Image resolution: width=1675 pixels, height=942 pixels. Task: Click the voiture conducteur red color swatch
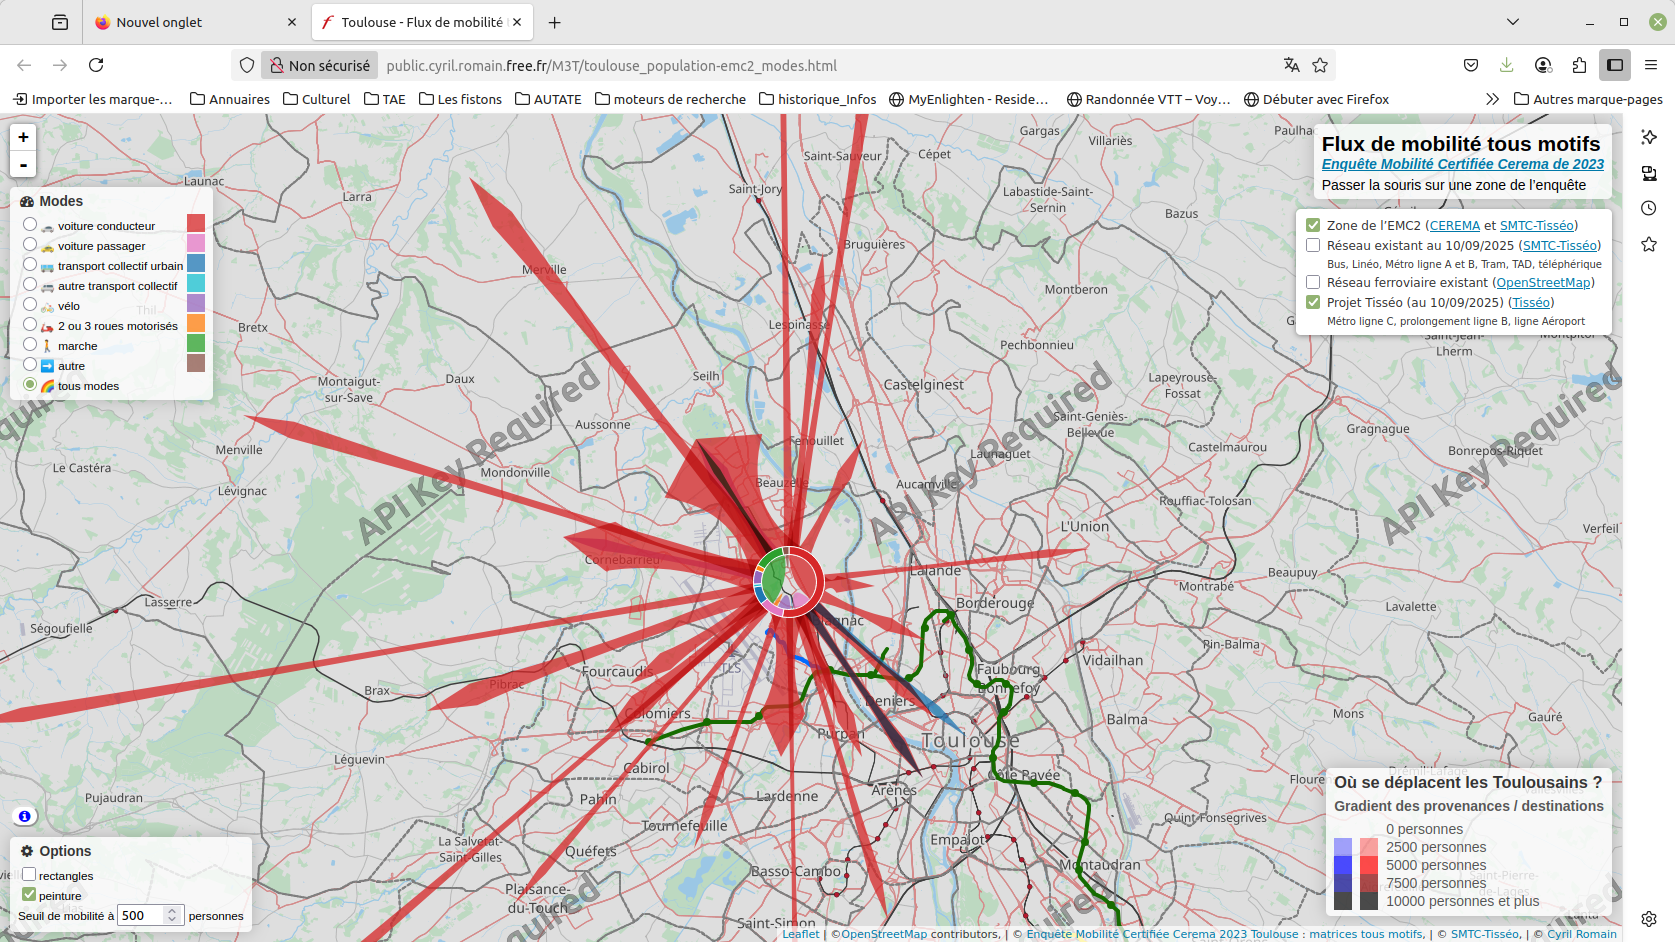tap(196, 223)
